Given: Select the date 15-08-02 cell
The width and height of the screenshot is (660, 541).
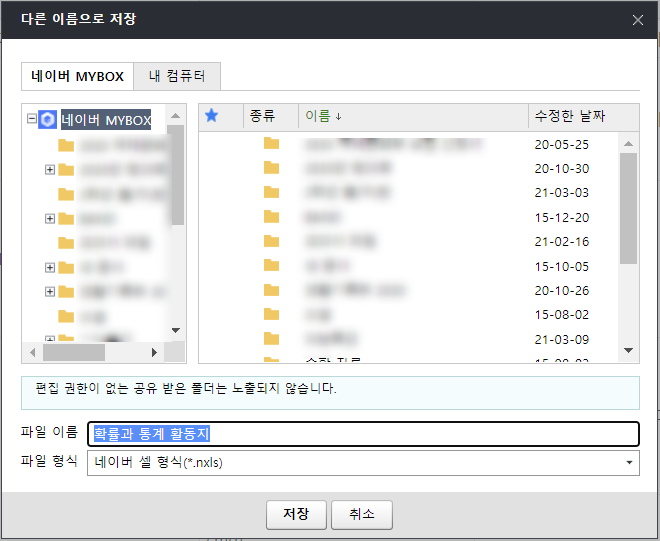Looking at the screenshot, I should [x=562, y=314].
